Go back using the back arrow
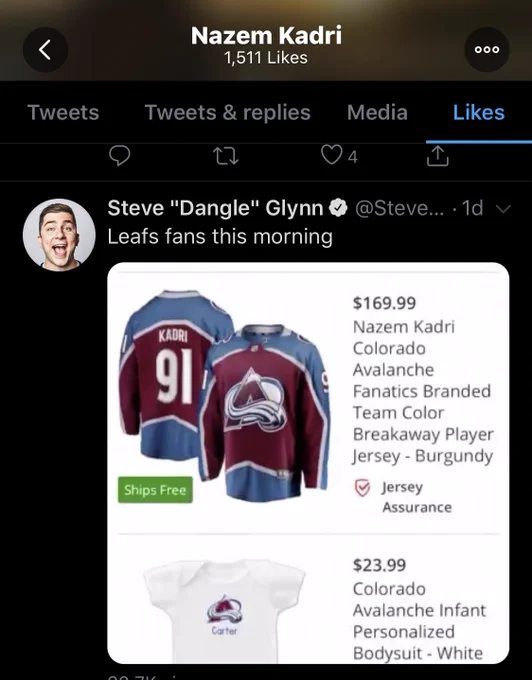The width and height of the screenshot is (532, 680). (x=45, y=49)
